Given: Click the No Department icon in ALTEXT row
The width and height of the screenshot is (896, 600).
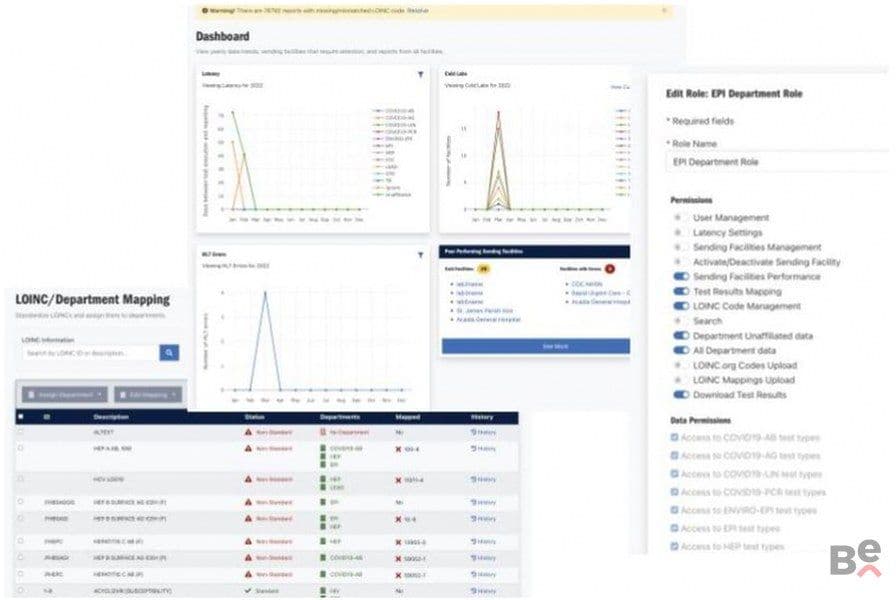Looking at the screenshot, I should click(x=323, y=433).
